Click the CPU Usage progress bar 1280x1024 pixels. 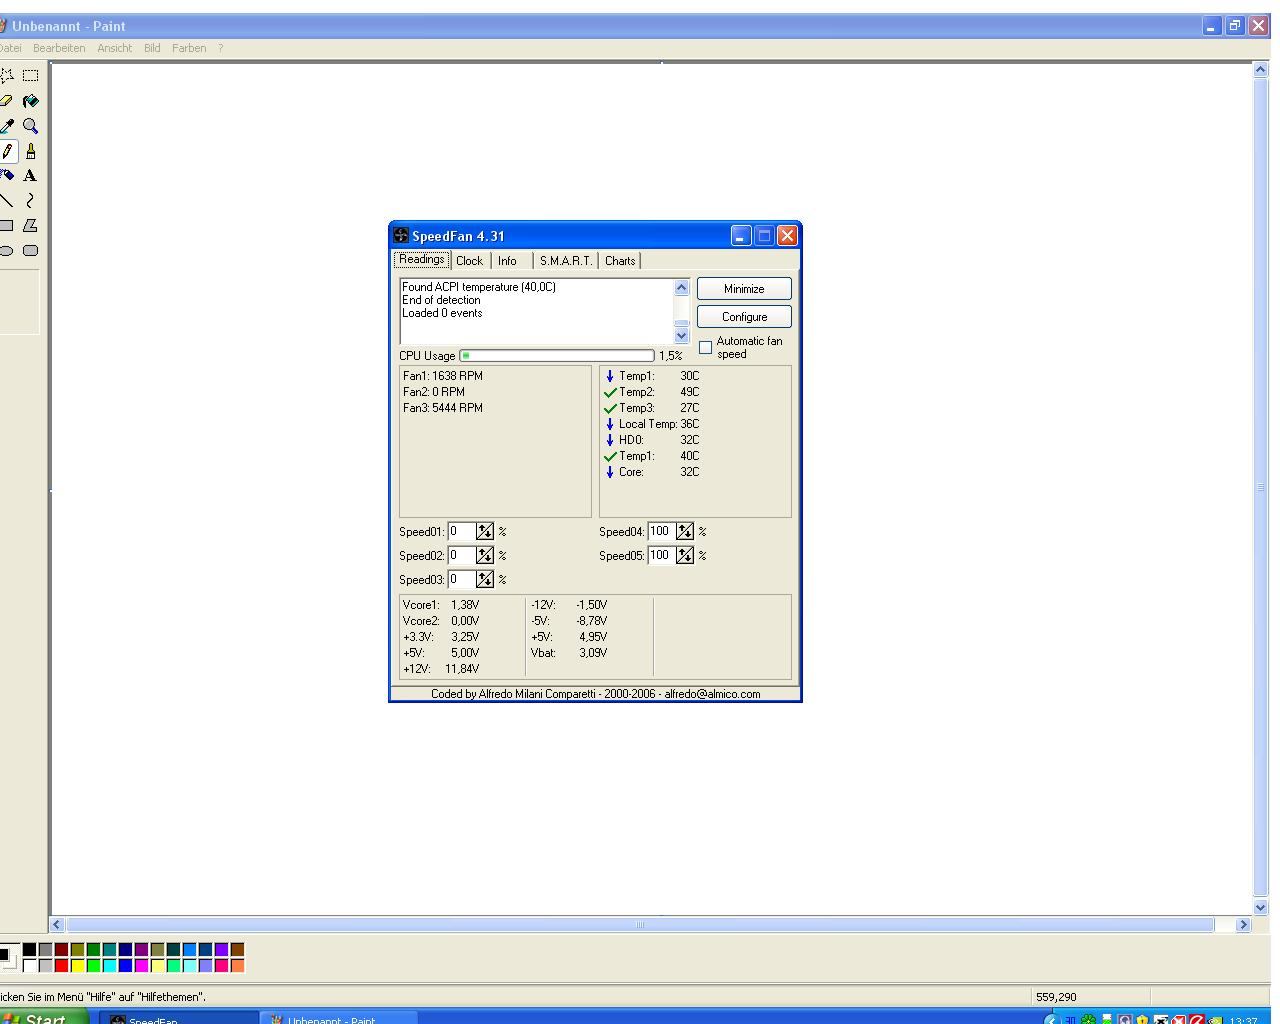click(557, 355)
